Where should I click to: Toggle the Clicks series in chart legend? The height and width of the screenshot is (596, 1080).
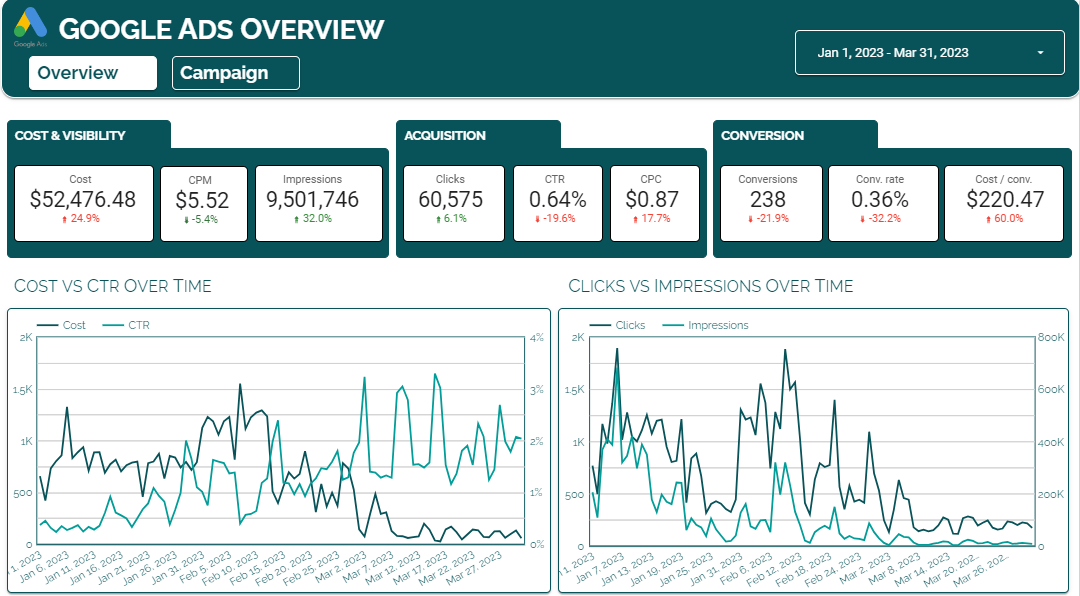pyautogui.click(x=617, y=325)
